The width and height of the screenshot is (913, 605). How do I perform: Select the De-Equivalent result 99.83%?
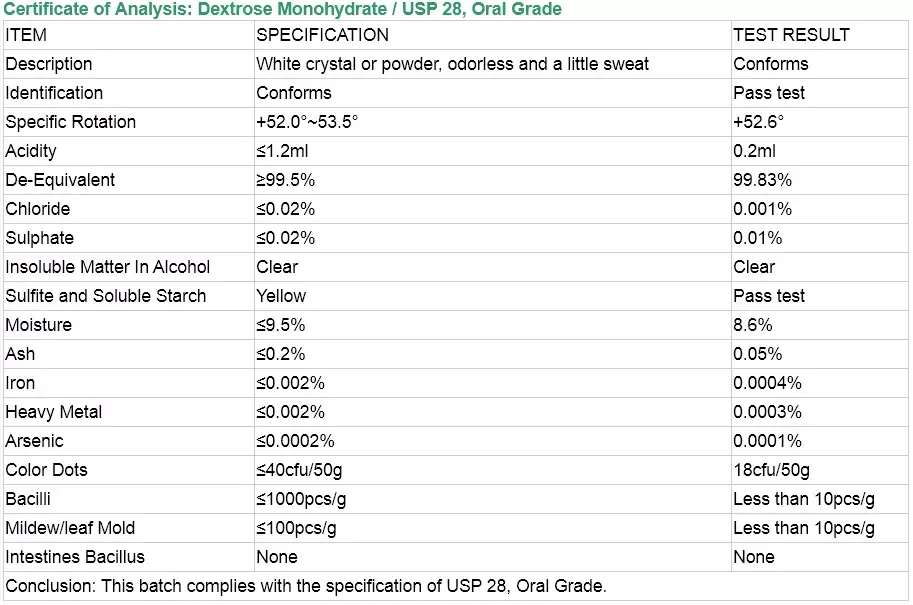click(x=762, y=180)
